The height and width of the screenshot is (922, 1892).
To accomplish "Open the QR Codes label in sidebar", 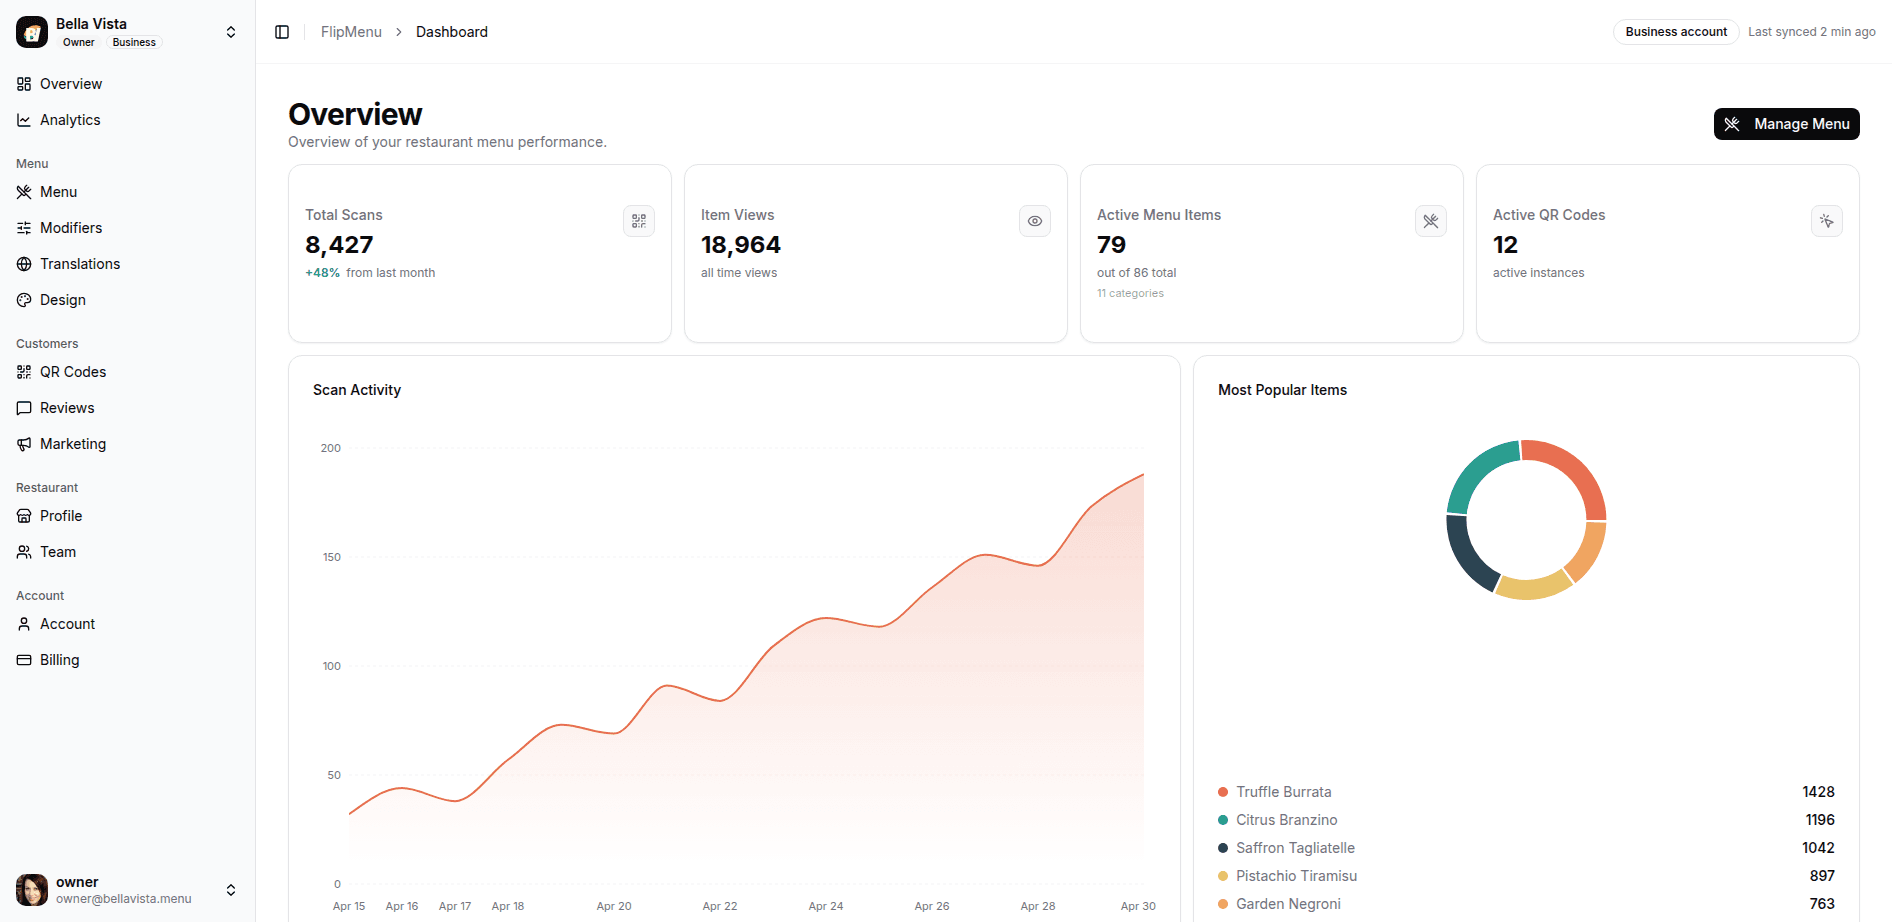I will (73, 372).
